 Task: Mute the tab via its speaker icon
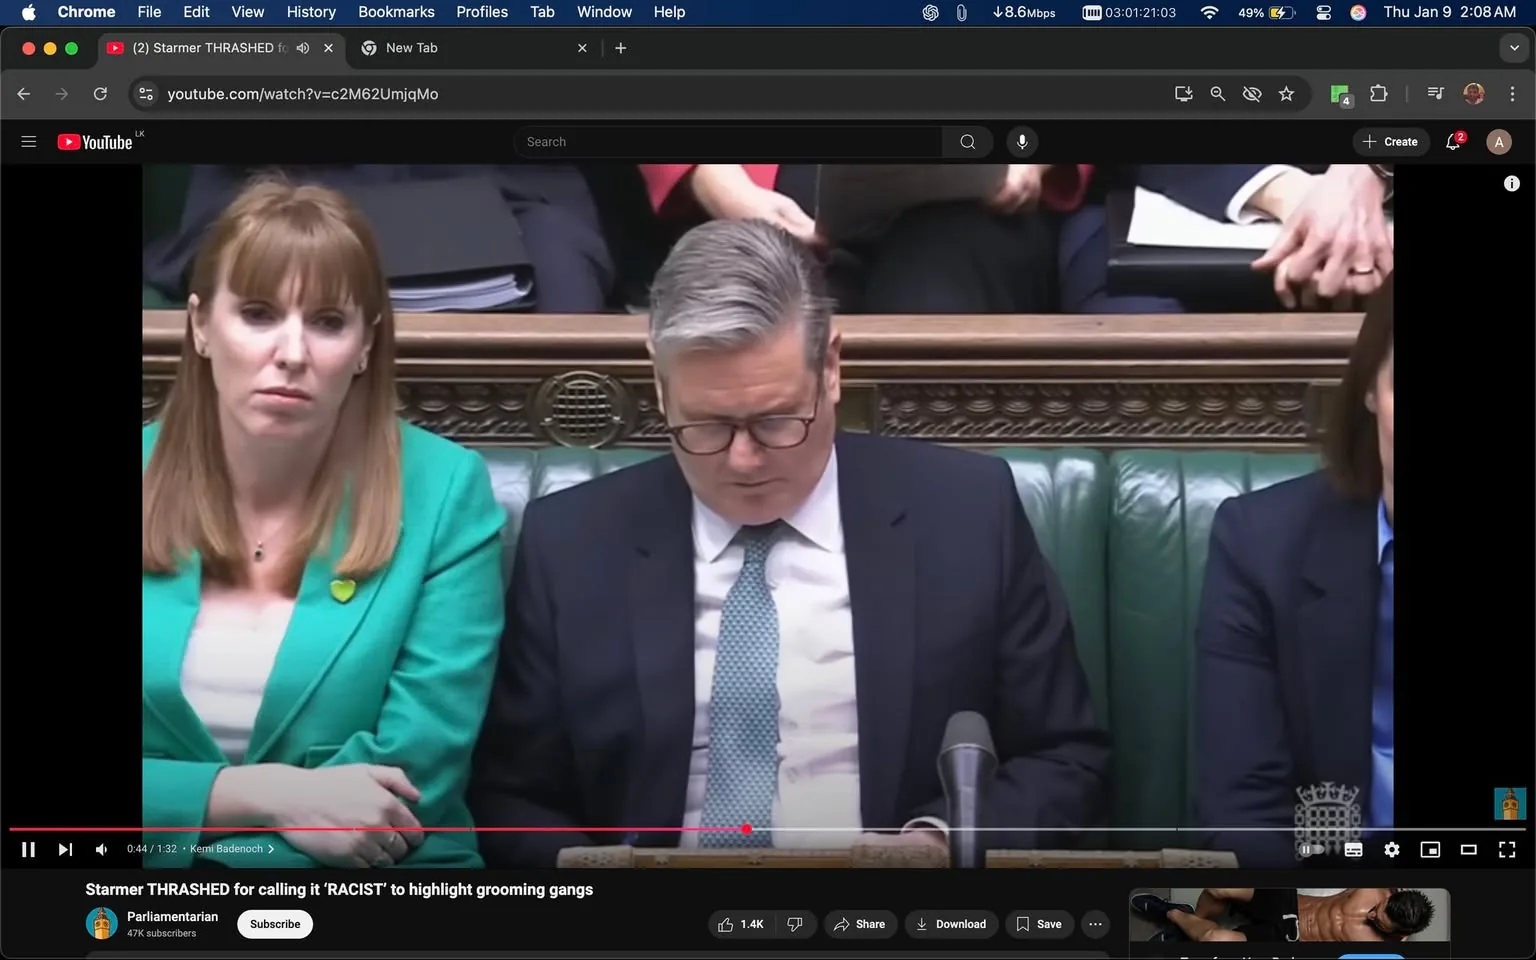coord(303,47)
